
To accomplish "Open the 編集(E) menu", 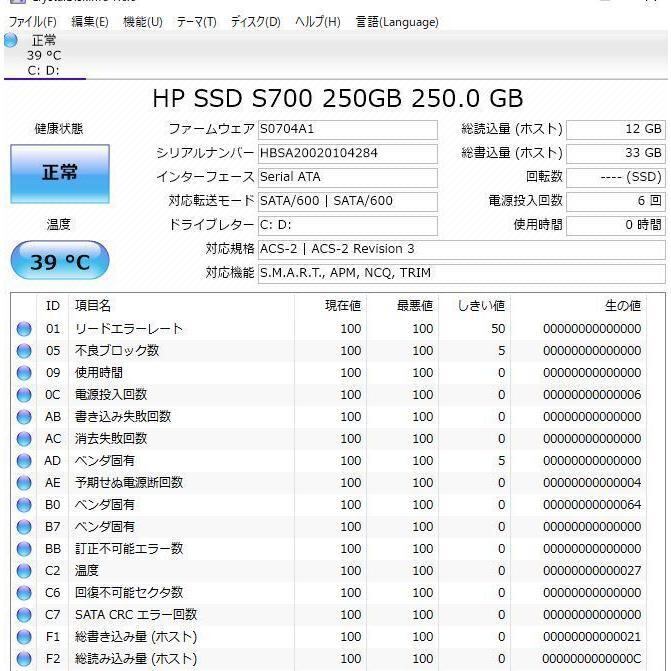I will tap(90, 21).
